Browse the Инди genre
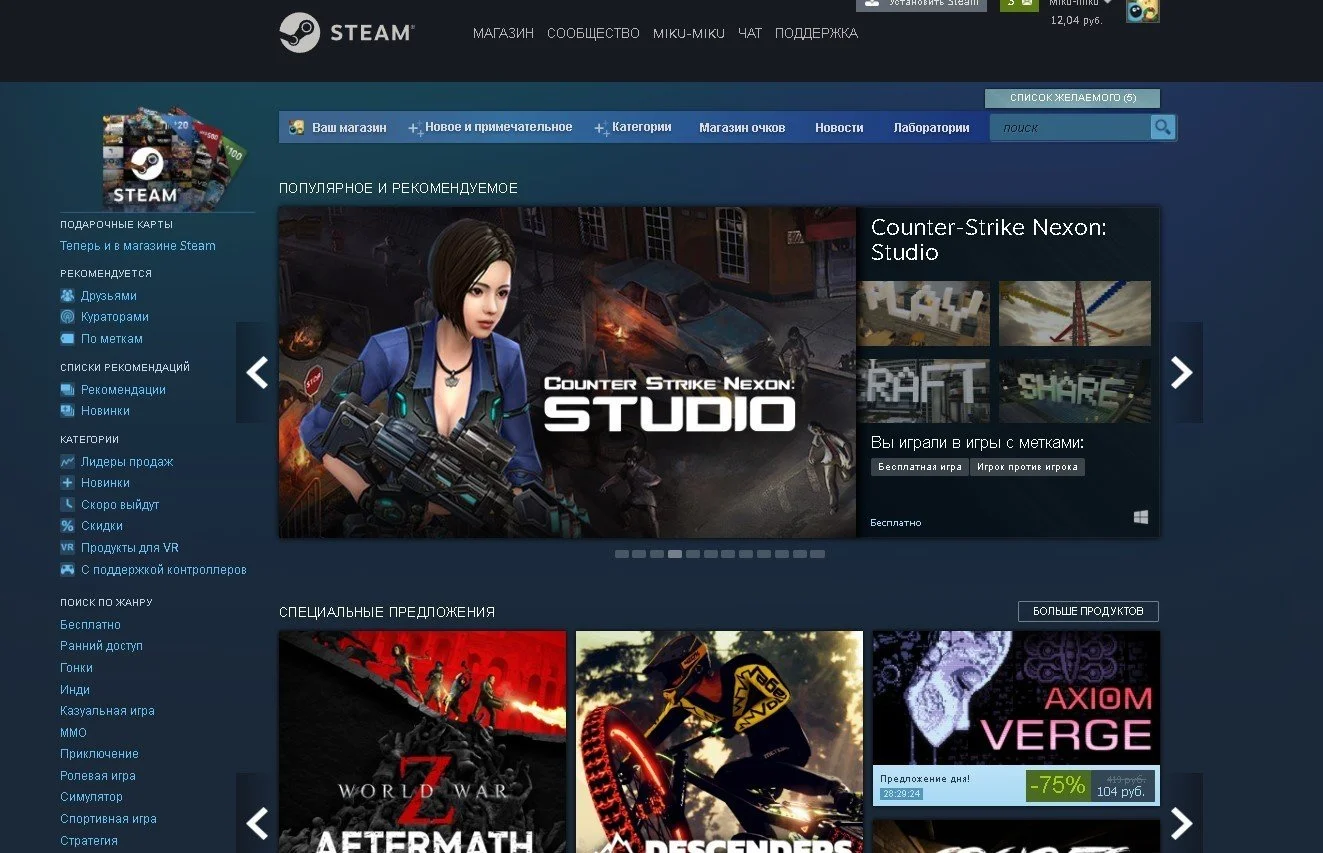This screenshot has height=853, width=1323. click(x=75, y=690)
